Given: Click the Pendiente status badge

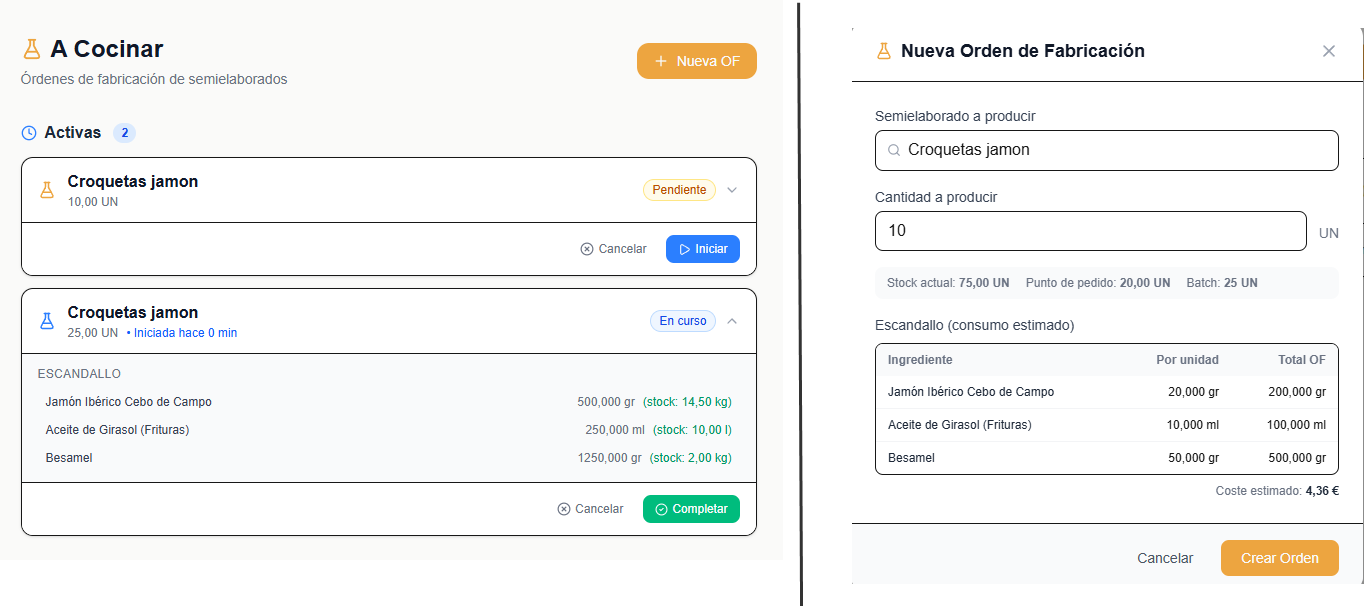Looking at the screenshot, I should pyautogui.click(x=679, y=190).
